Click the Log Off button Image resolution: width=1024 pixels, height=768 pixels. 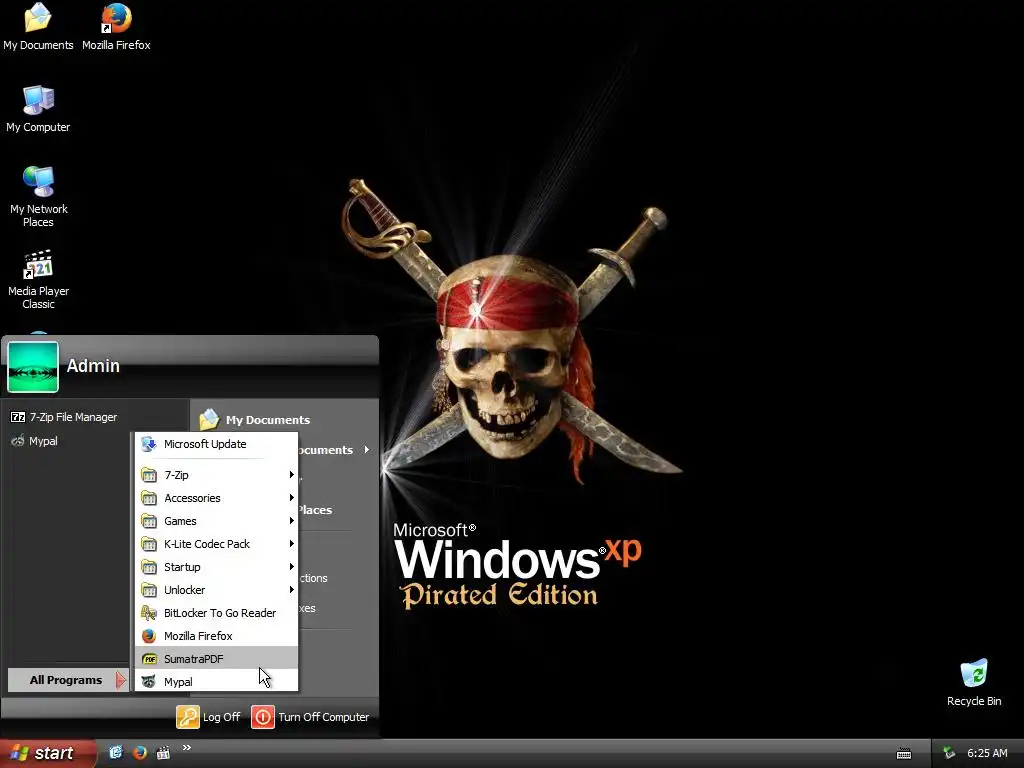pyautogui.click(x=208, y=716)
